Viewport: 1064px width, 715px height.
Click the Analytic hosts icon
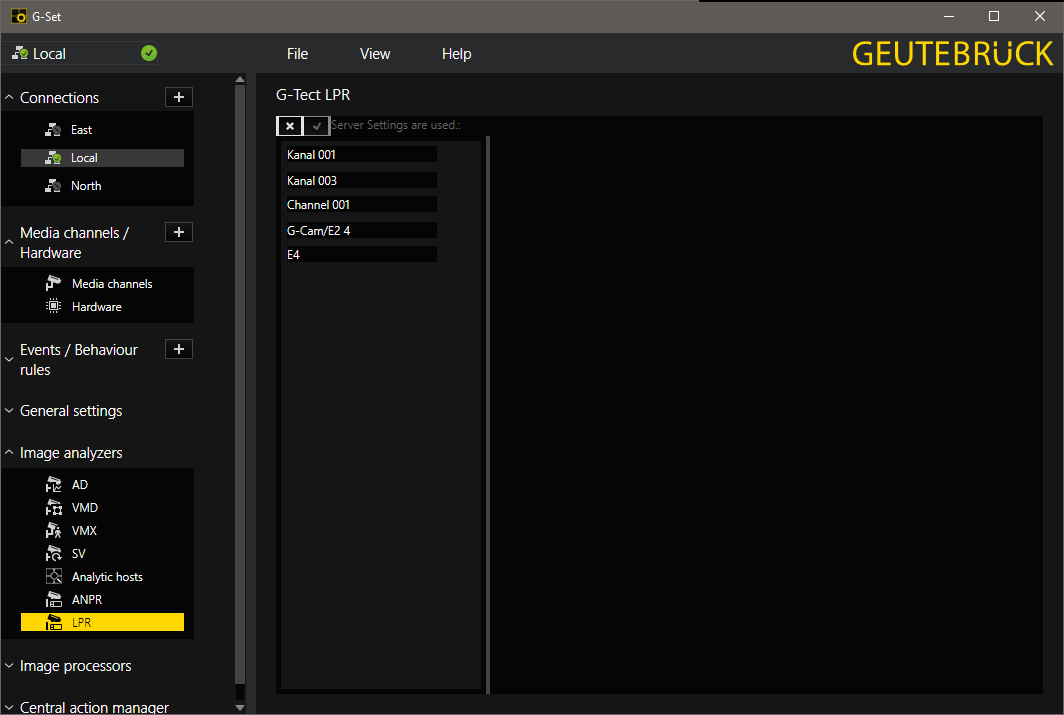54,577
